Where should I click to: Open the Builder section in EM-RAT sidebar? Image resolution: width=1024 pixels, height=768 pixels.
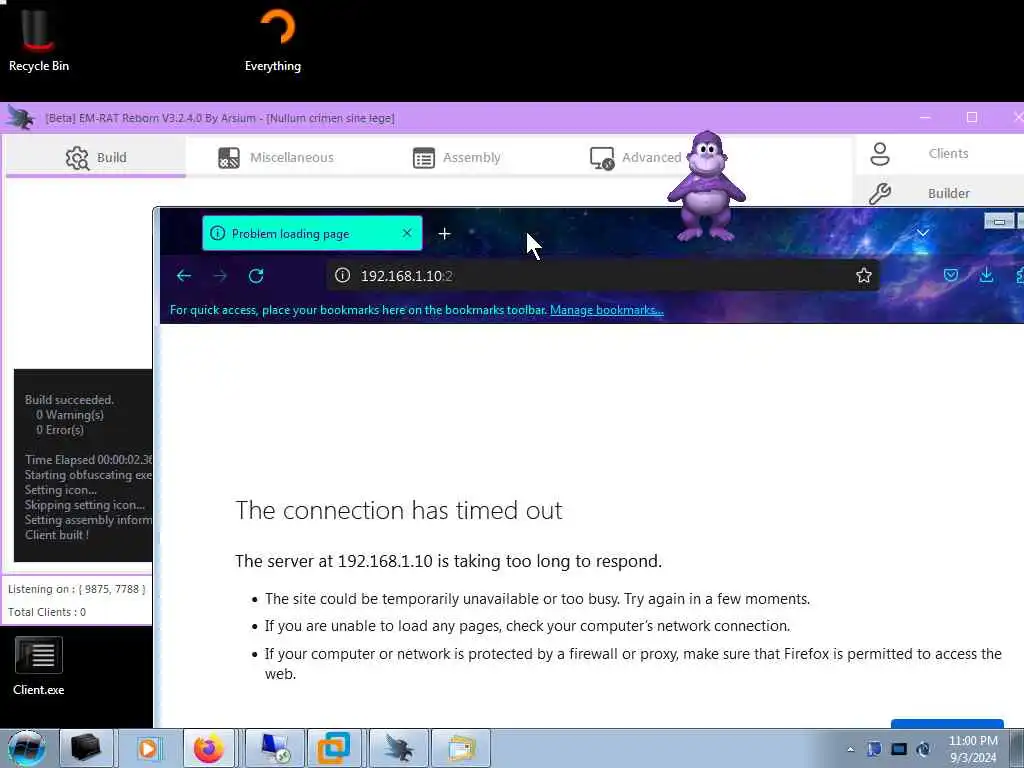point(939,193)
